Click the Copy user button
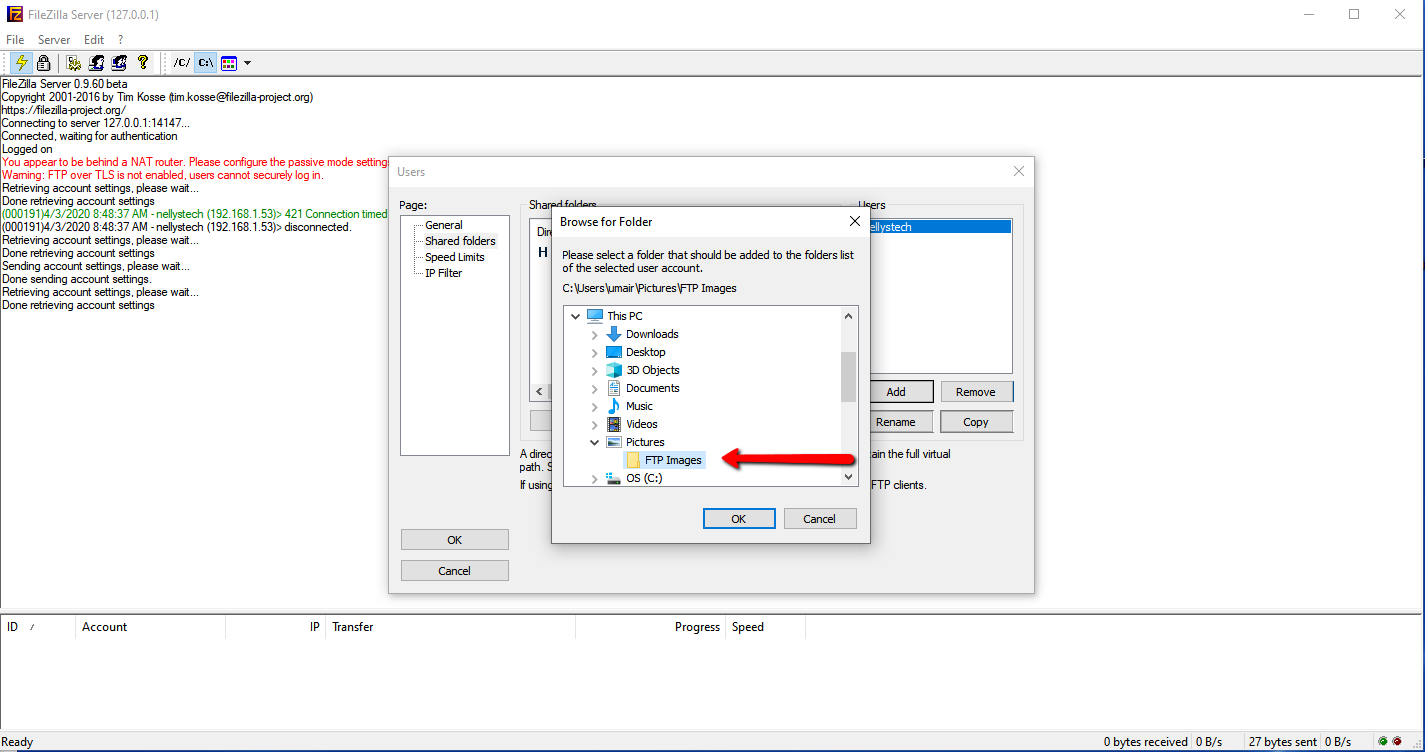 976,422
